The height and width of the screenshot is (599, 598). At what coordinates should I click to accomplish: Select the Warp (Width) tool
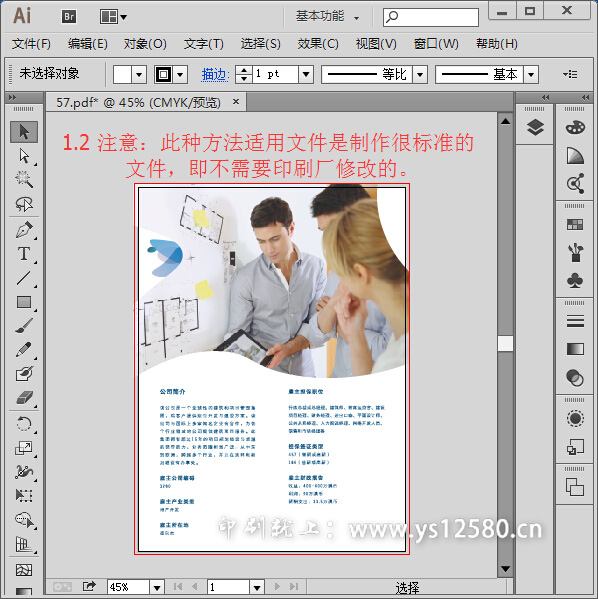24,471
